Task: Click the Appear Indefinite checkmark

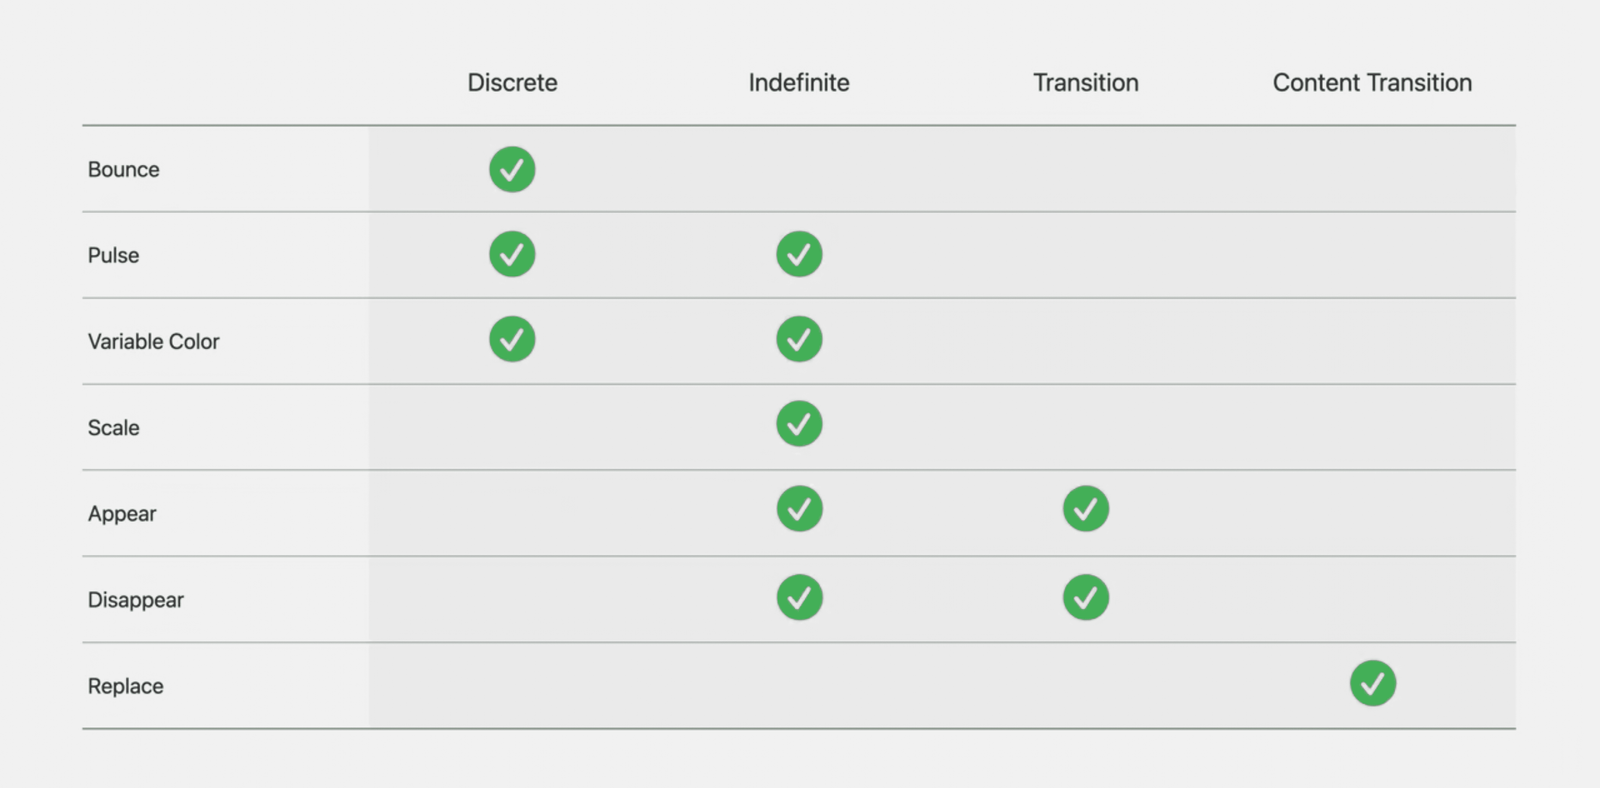Action: pyautogui.click(x=799, y=509)
